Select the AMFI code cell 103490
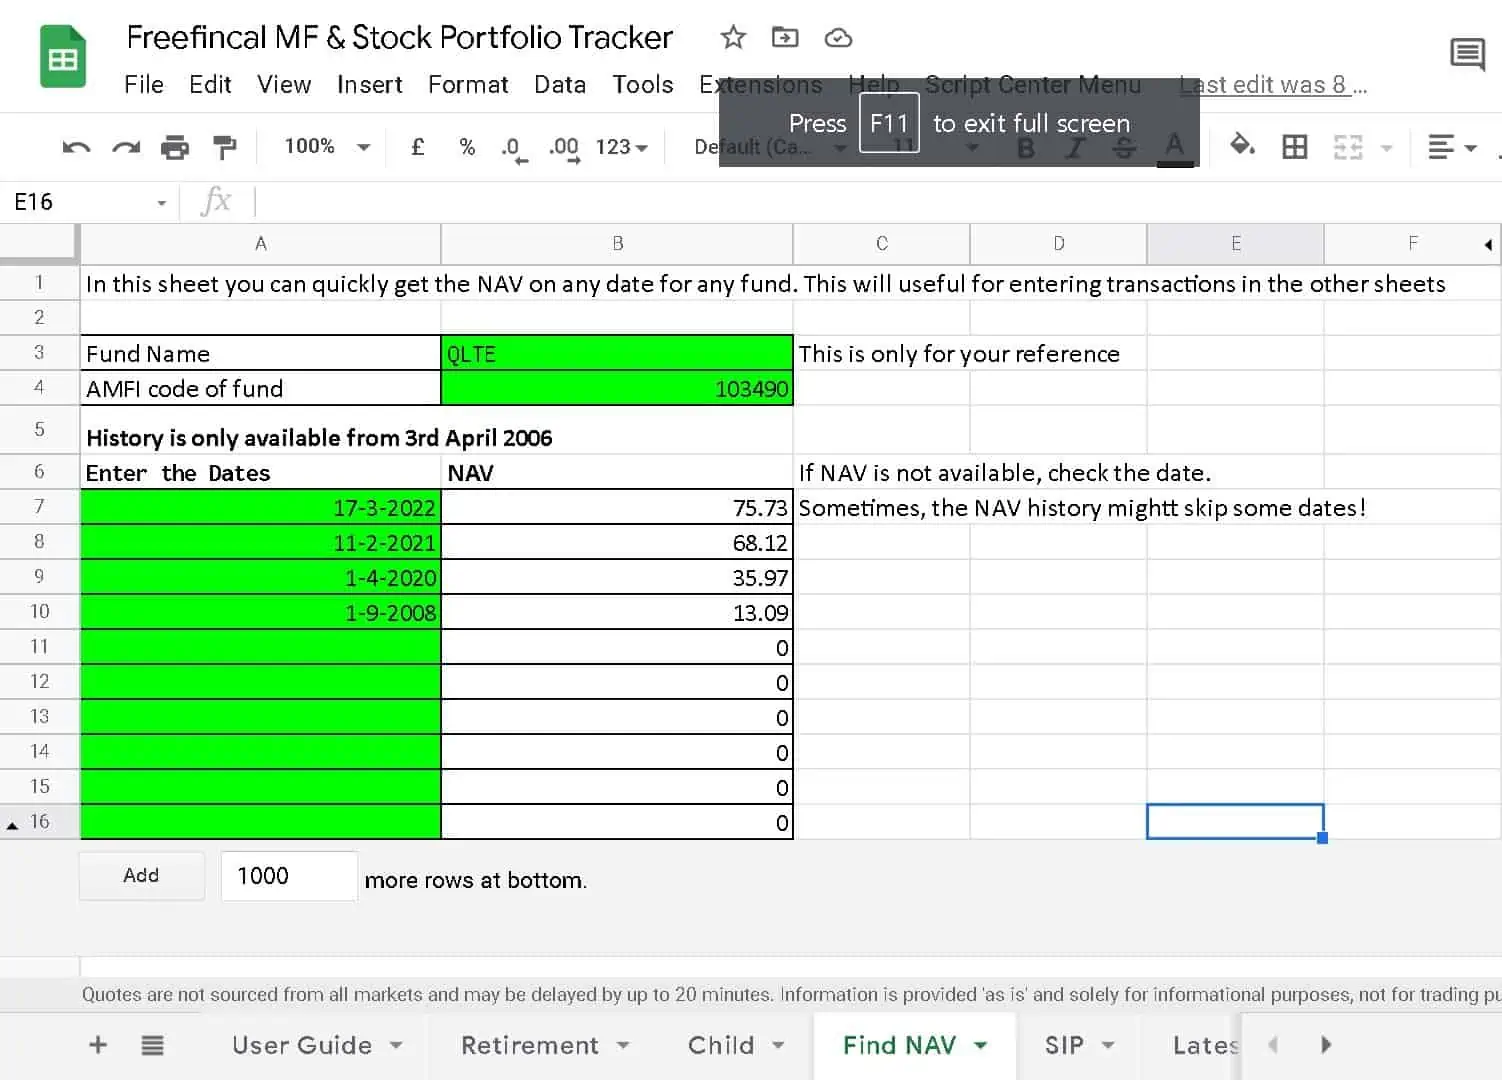1502x1080 pixels. coord(617,388)
